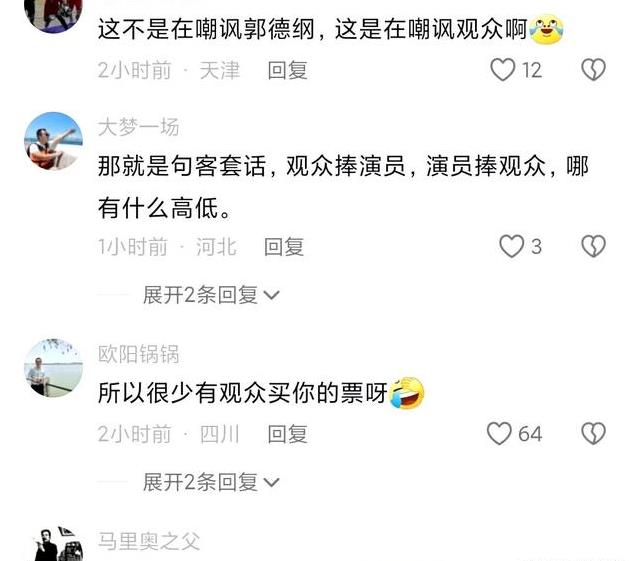The height and width of the screenshot is (561, 636).
Task: Dislike the 天津 comment using broken heart
Action: 593,70
